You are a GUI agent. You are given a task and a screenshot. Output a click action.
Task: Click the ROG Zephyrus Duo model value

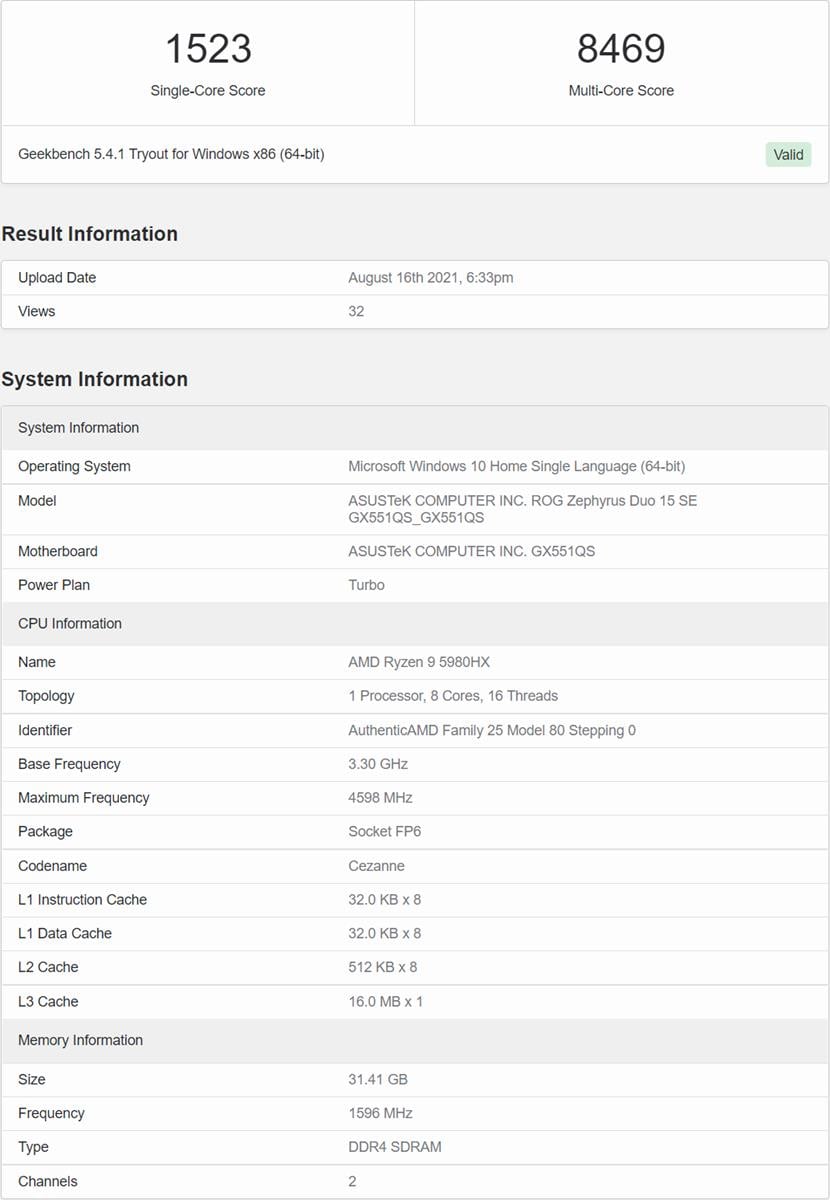point(522,509)
